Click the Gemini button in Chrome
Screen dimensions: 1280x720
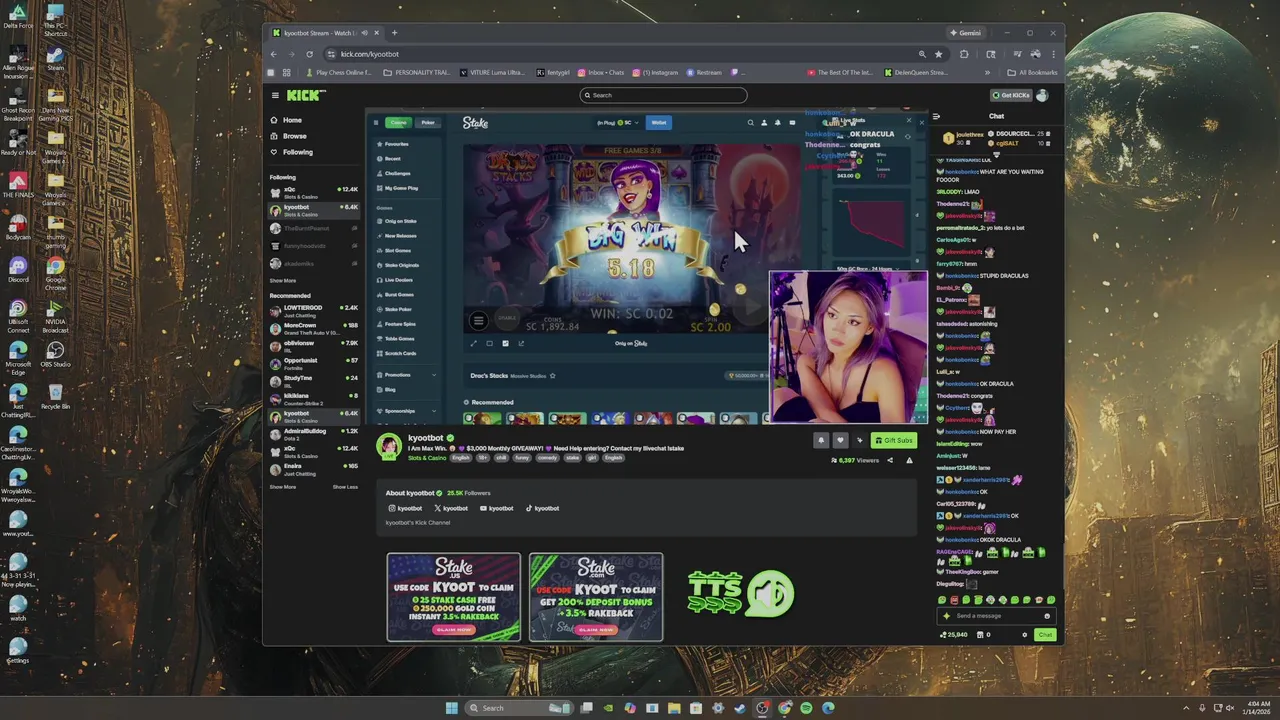coord(965,33)
